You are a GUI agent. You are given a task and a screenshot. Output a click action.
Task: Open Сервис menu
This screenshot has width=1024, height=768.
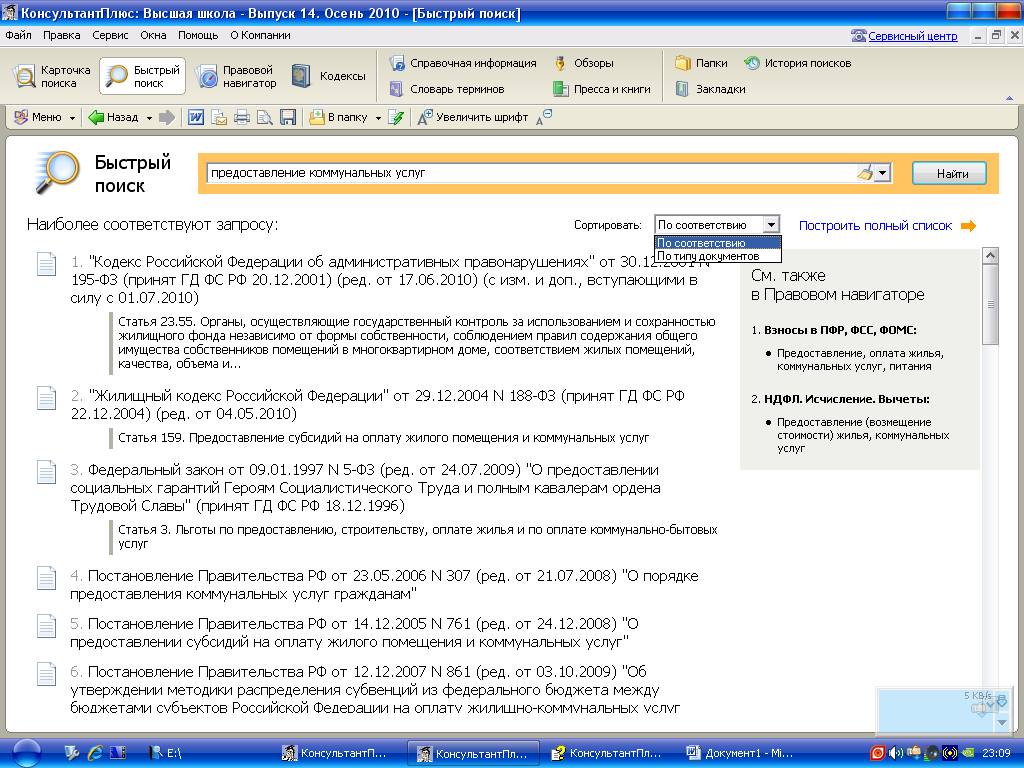click(110, 35)
